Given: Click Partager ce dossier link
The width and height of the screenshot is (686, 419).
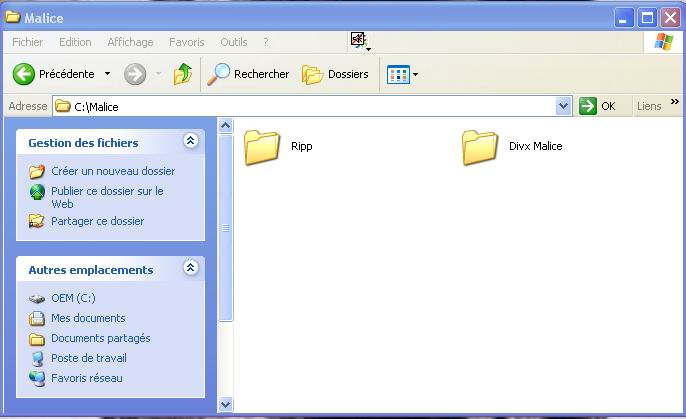Looking at the screenshot, I should tap(98, 221).
